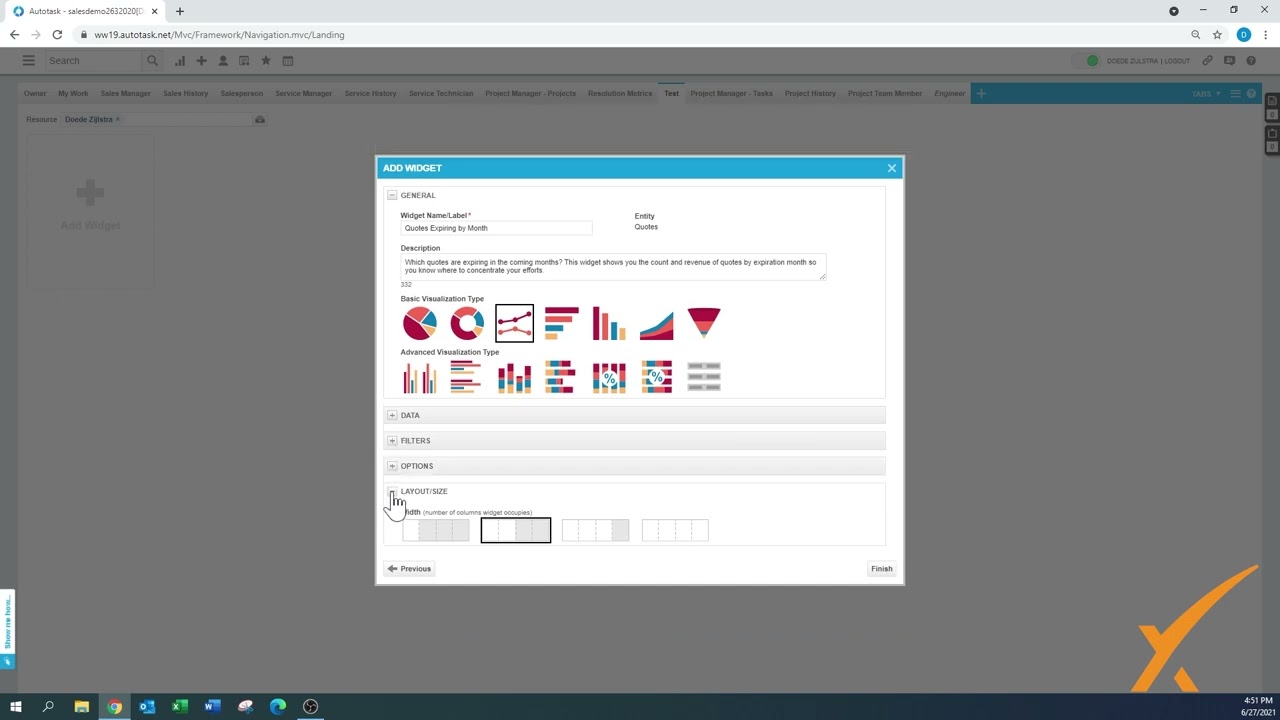Choose the stacked column advanced visualization
The width and height of the screenshot is (1280, 720).
pos(514,377)
